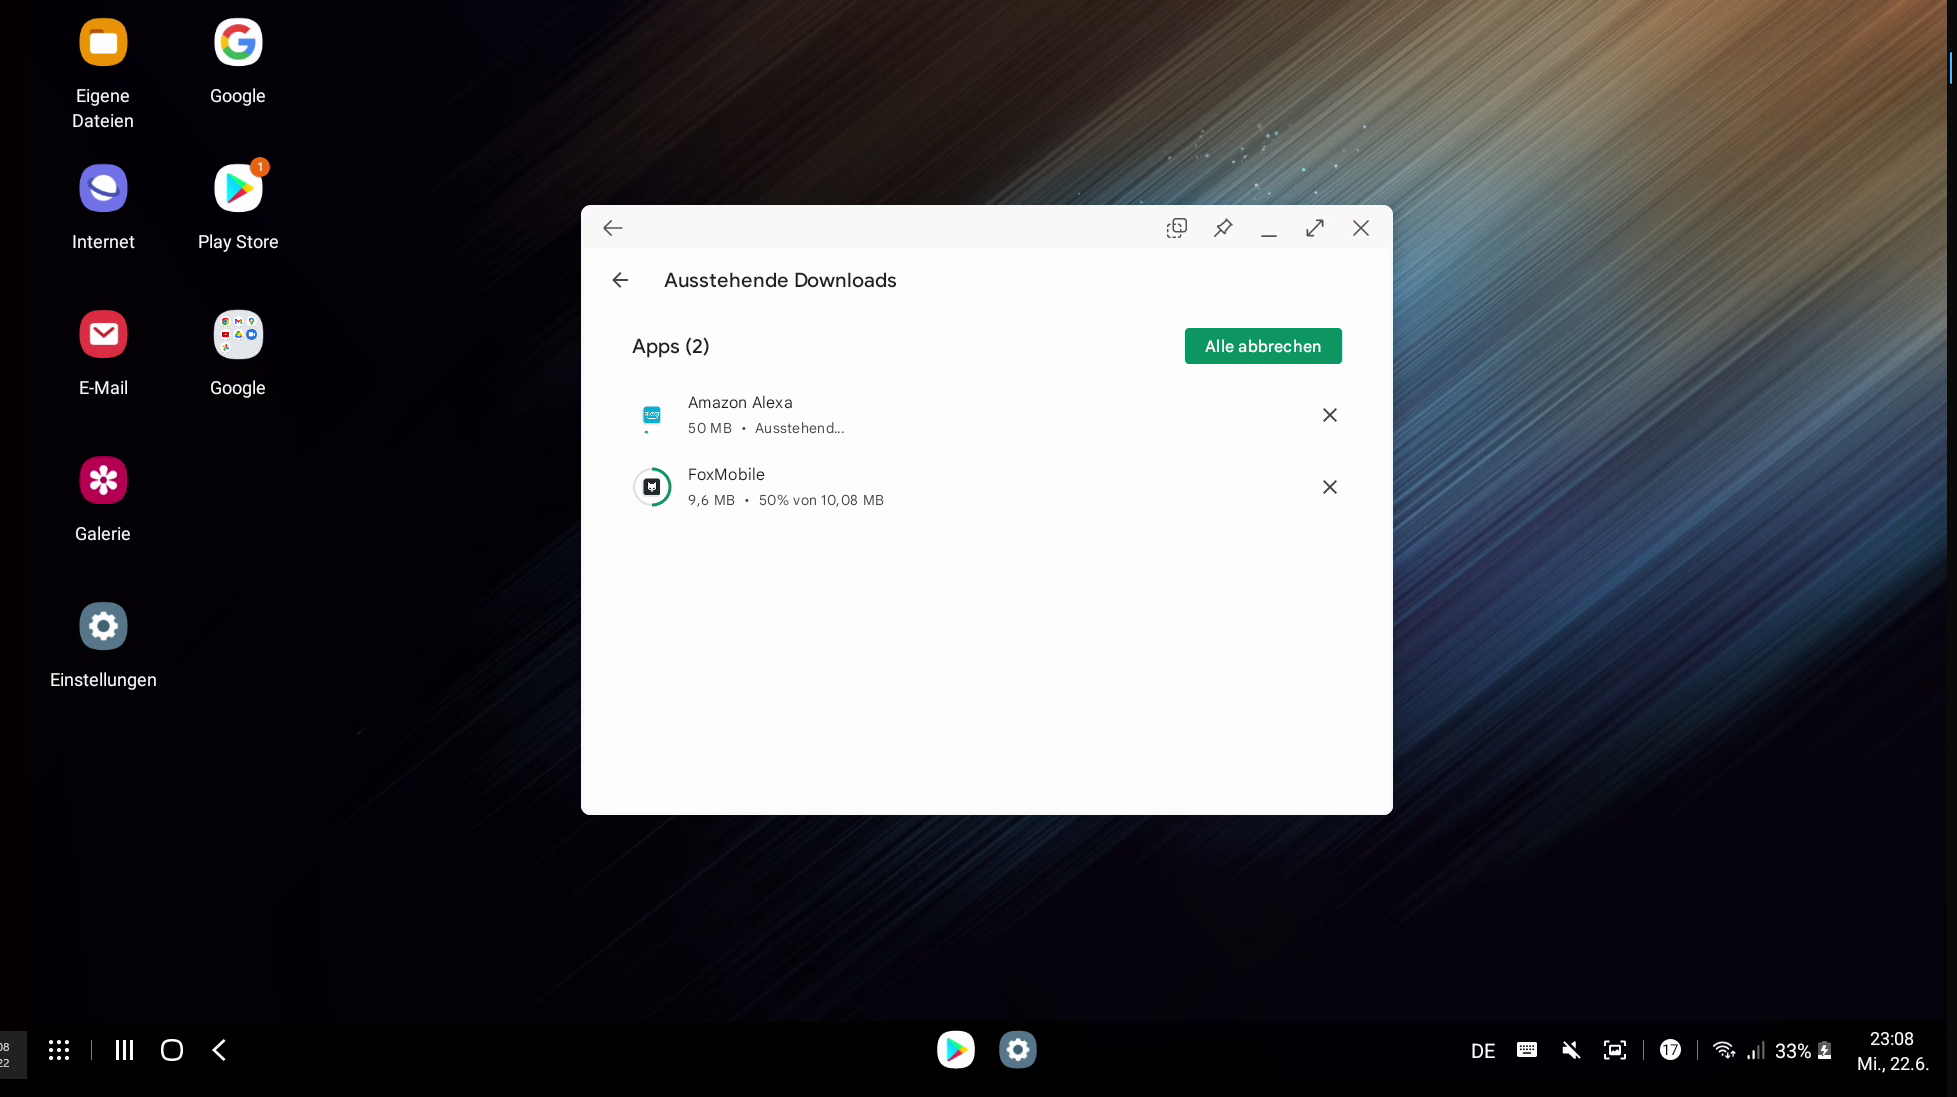
Task: Launch the Galerie app
Action: 103,481
